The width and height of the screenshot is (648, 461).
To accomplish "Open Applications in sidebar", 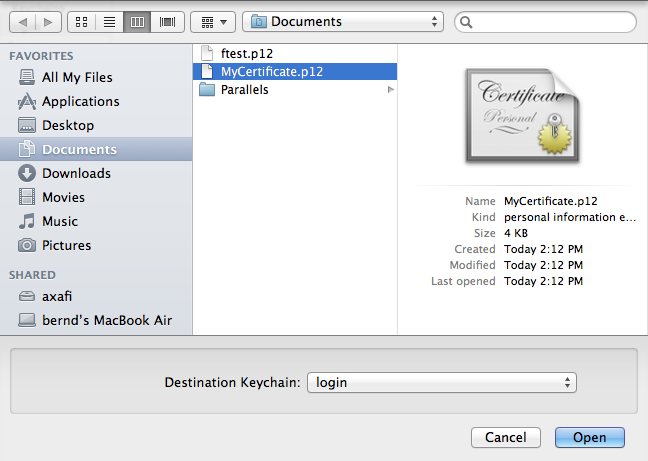I will (x=81, y=101).
